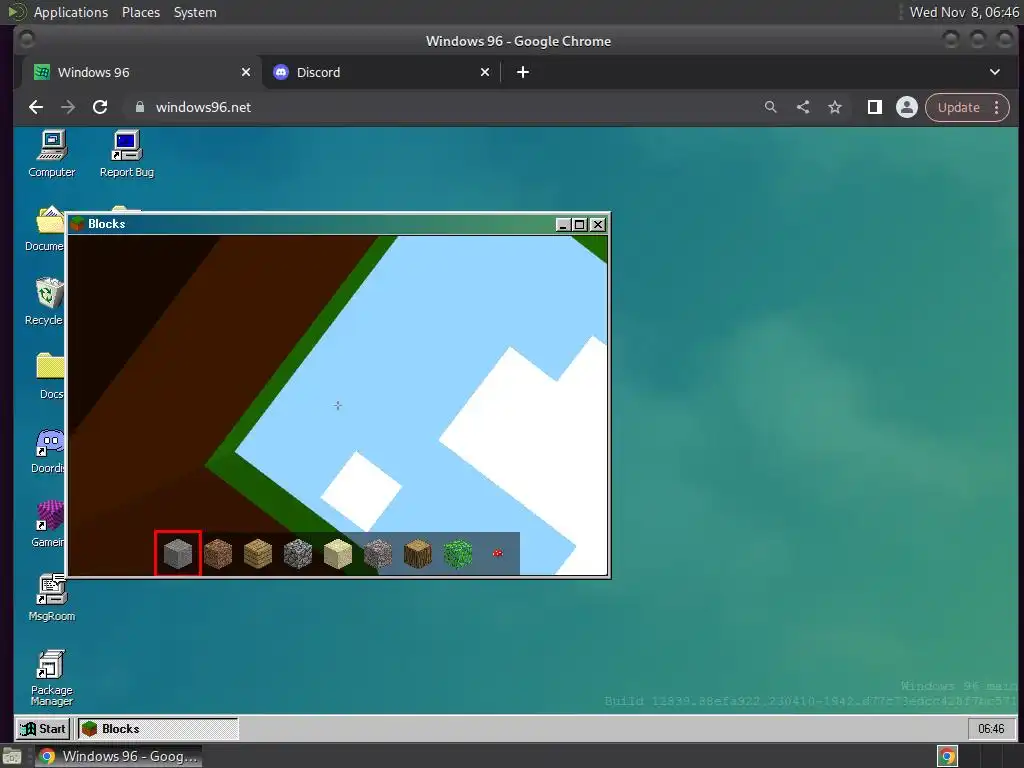This screenshot has height=768, width=1024.
Task: Click Windows 96 - Google Chrome panel task
Action: pos(119,756)
